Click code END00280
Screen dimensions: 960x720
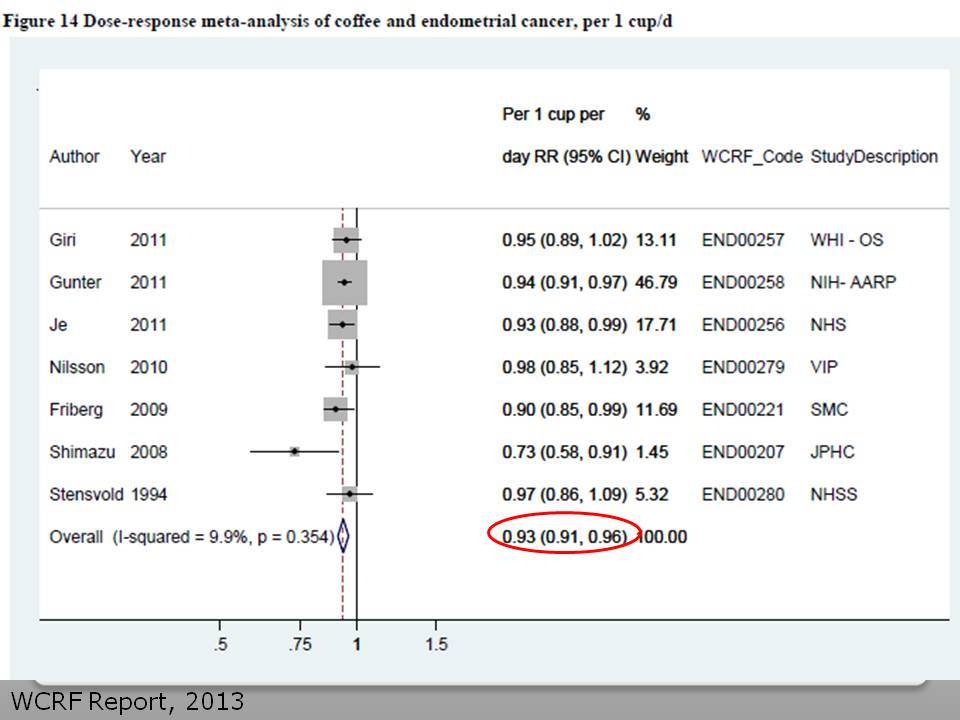pos(743,494)
